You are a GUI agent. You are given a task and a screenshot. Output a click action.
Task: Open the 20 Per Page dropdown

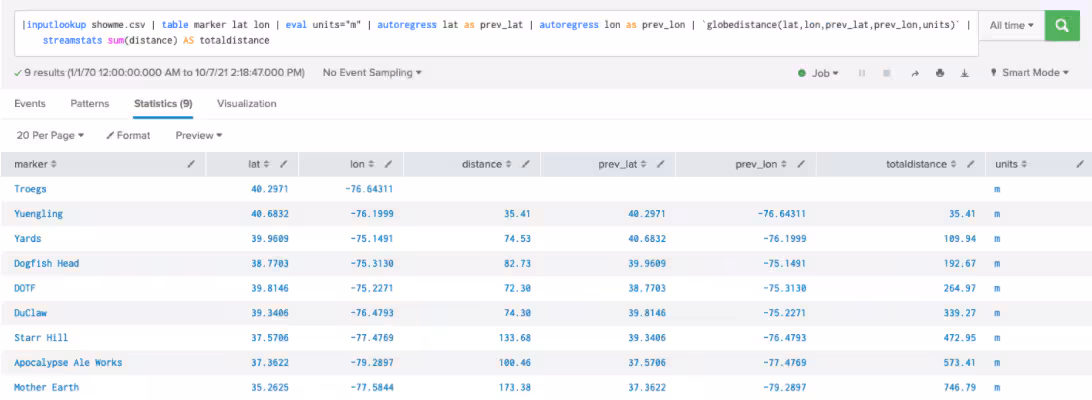(51, 134)
